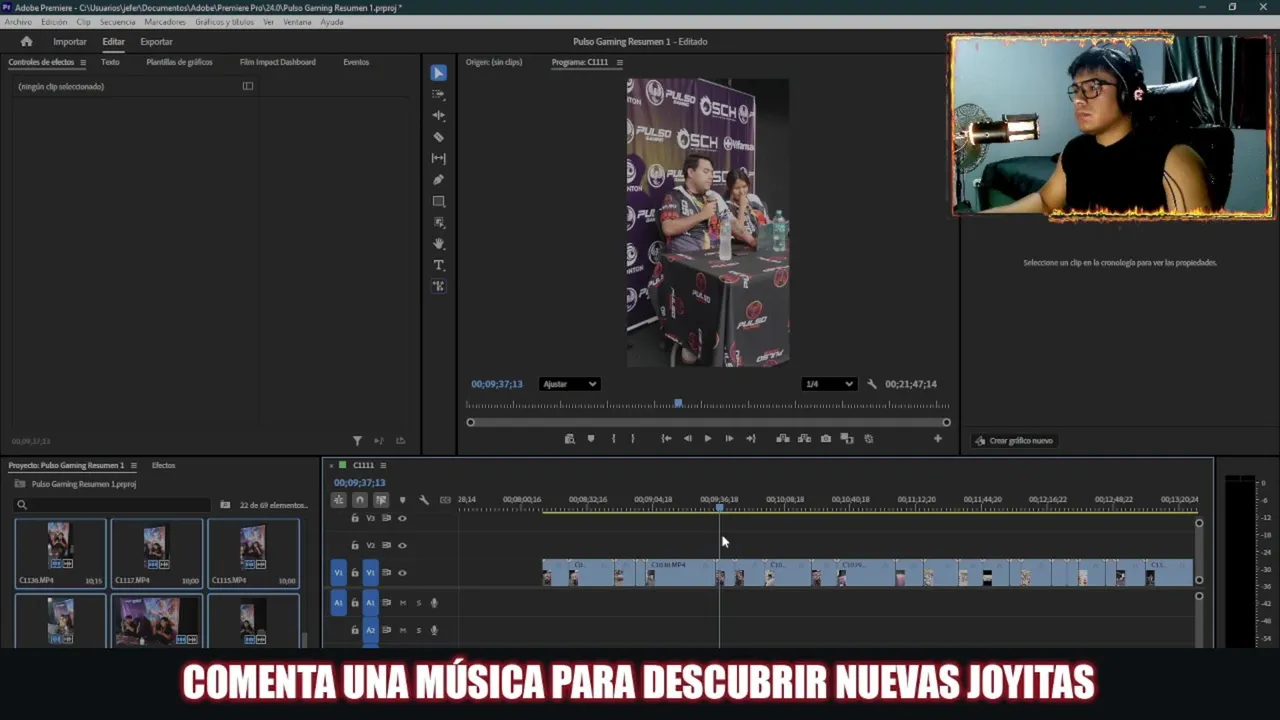Click the Mark In bracket button
The image size is (1280, 720).
coord(613,438)
